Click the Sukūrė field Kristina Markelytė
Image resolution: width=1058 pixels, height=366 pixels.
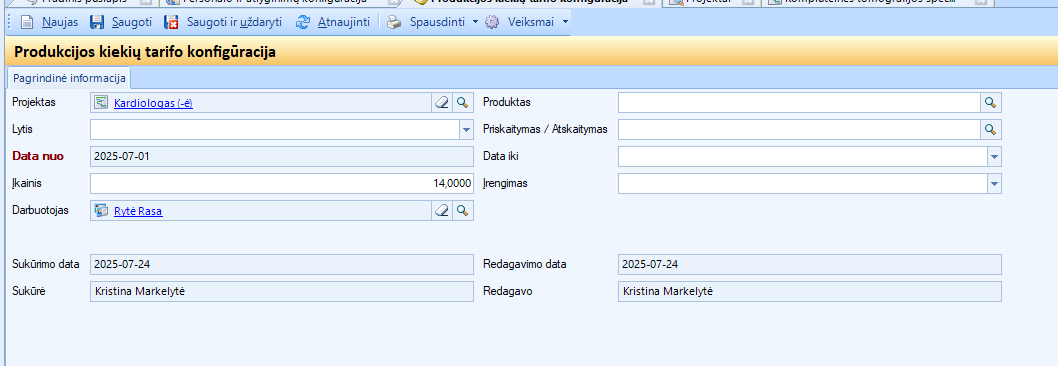[x=282, y=291]
